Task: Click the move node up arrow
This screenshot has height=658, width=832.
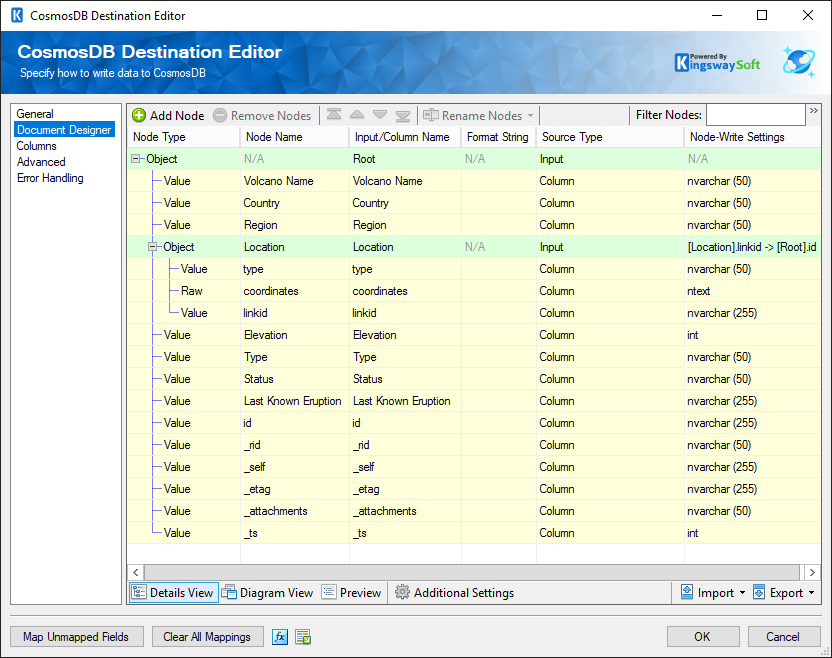Action: pyautogui.click(x=357, y=115)
